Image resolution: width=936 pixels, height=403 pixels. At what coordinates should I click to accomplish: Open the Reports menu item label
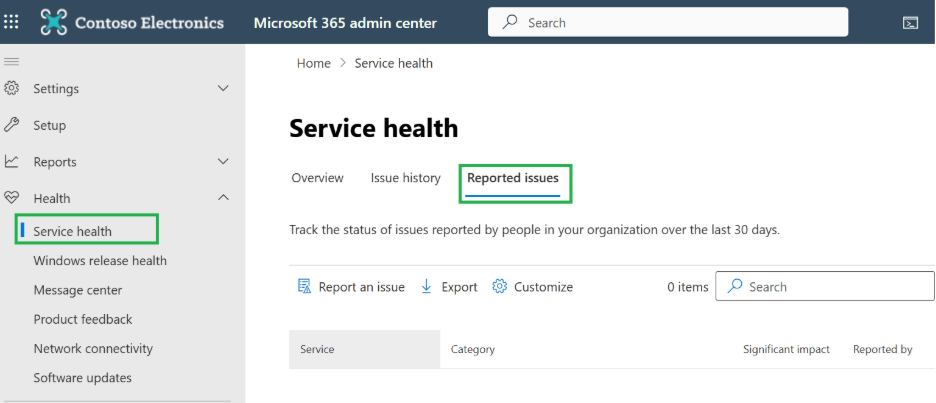click(55, 162)
